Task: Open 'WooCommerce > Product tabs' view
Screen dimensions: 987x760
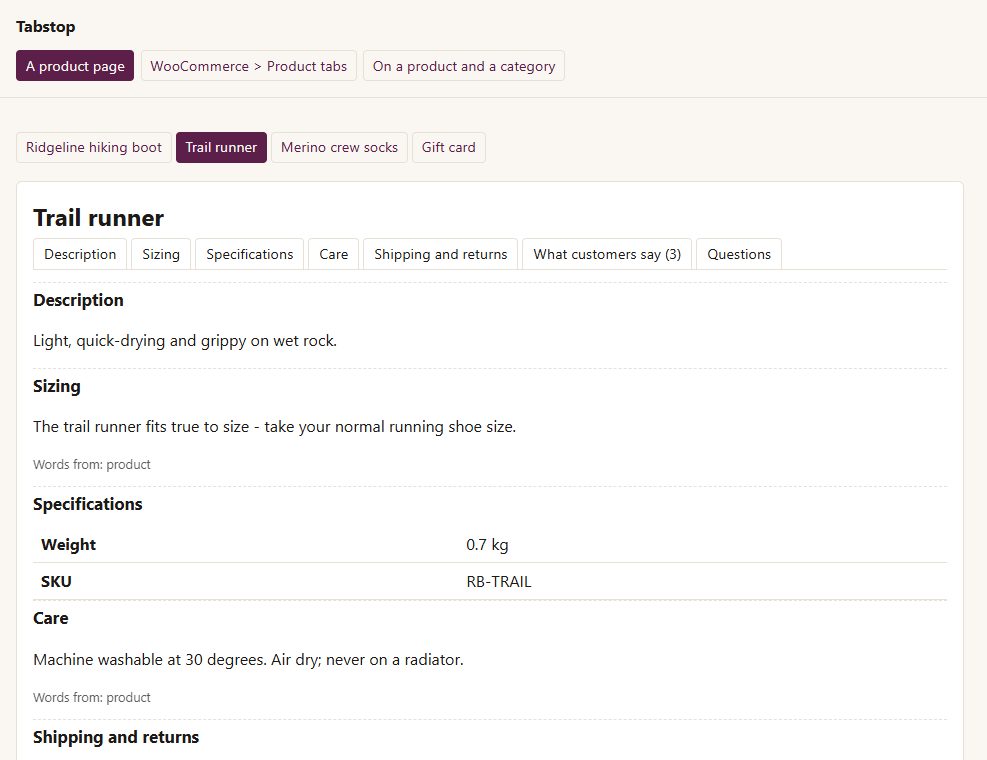Action: (x=249, y=66)
